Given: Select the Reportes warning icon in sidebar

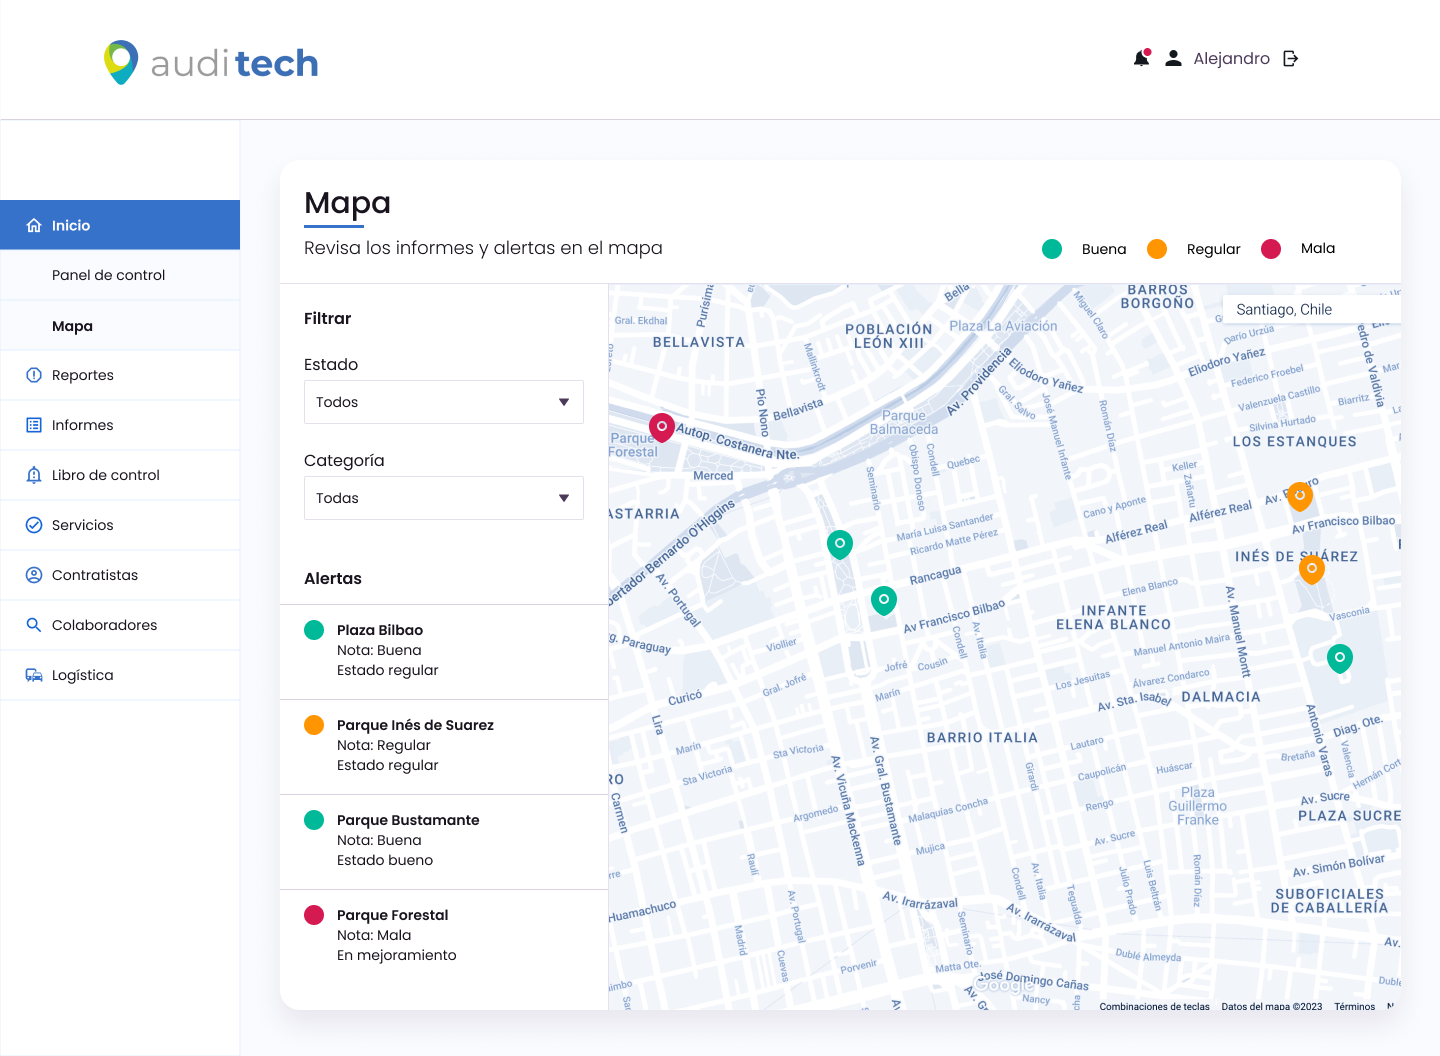Looking at the screenshot, I should pyautogui.click(x=31, y=375).
